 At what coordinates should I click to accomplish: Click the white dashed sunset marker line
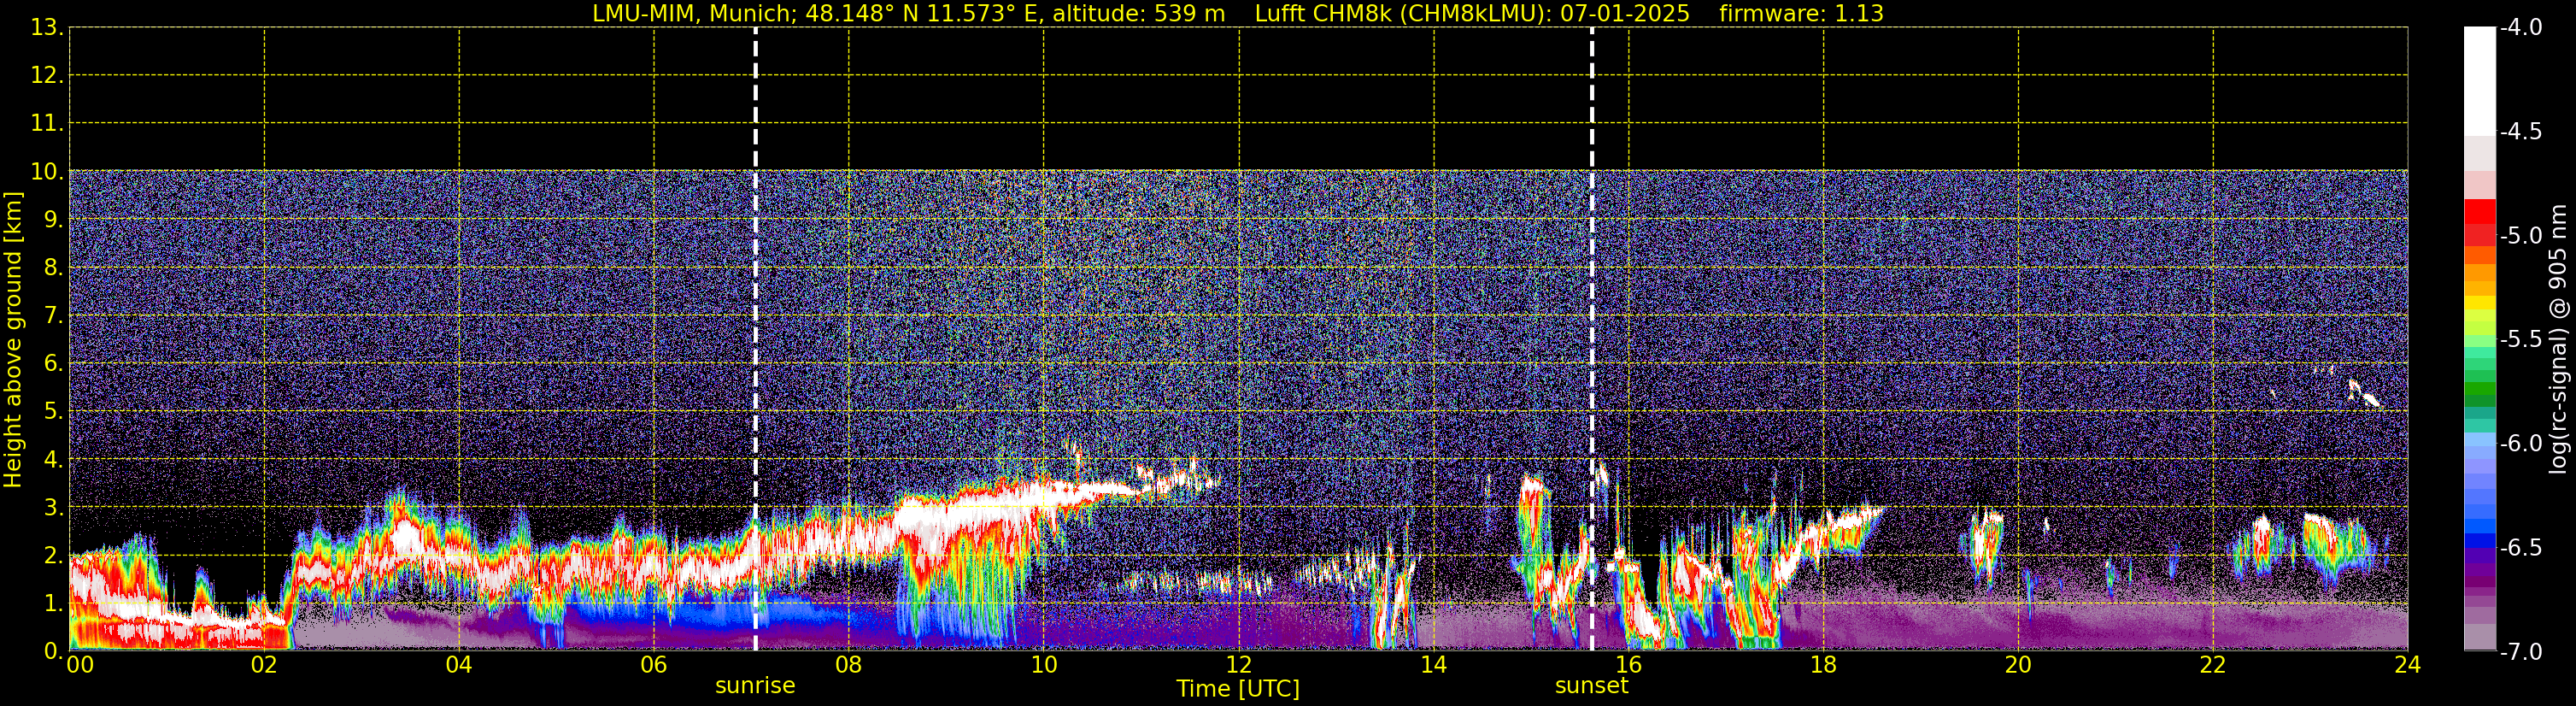point(1592,338)
